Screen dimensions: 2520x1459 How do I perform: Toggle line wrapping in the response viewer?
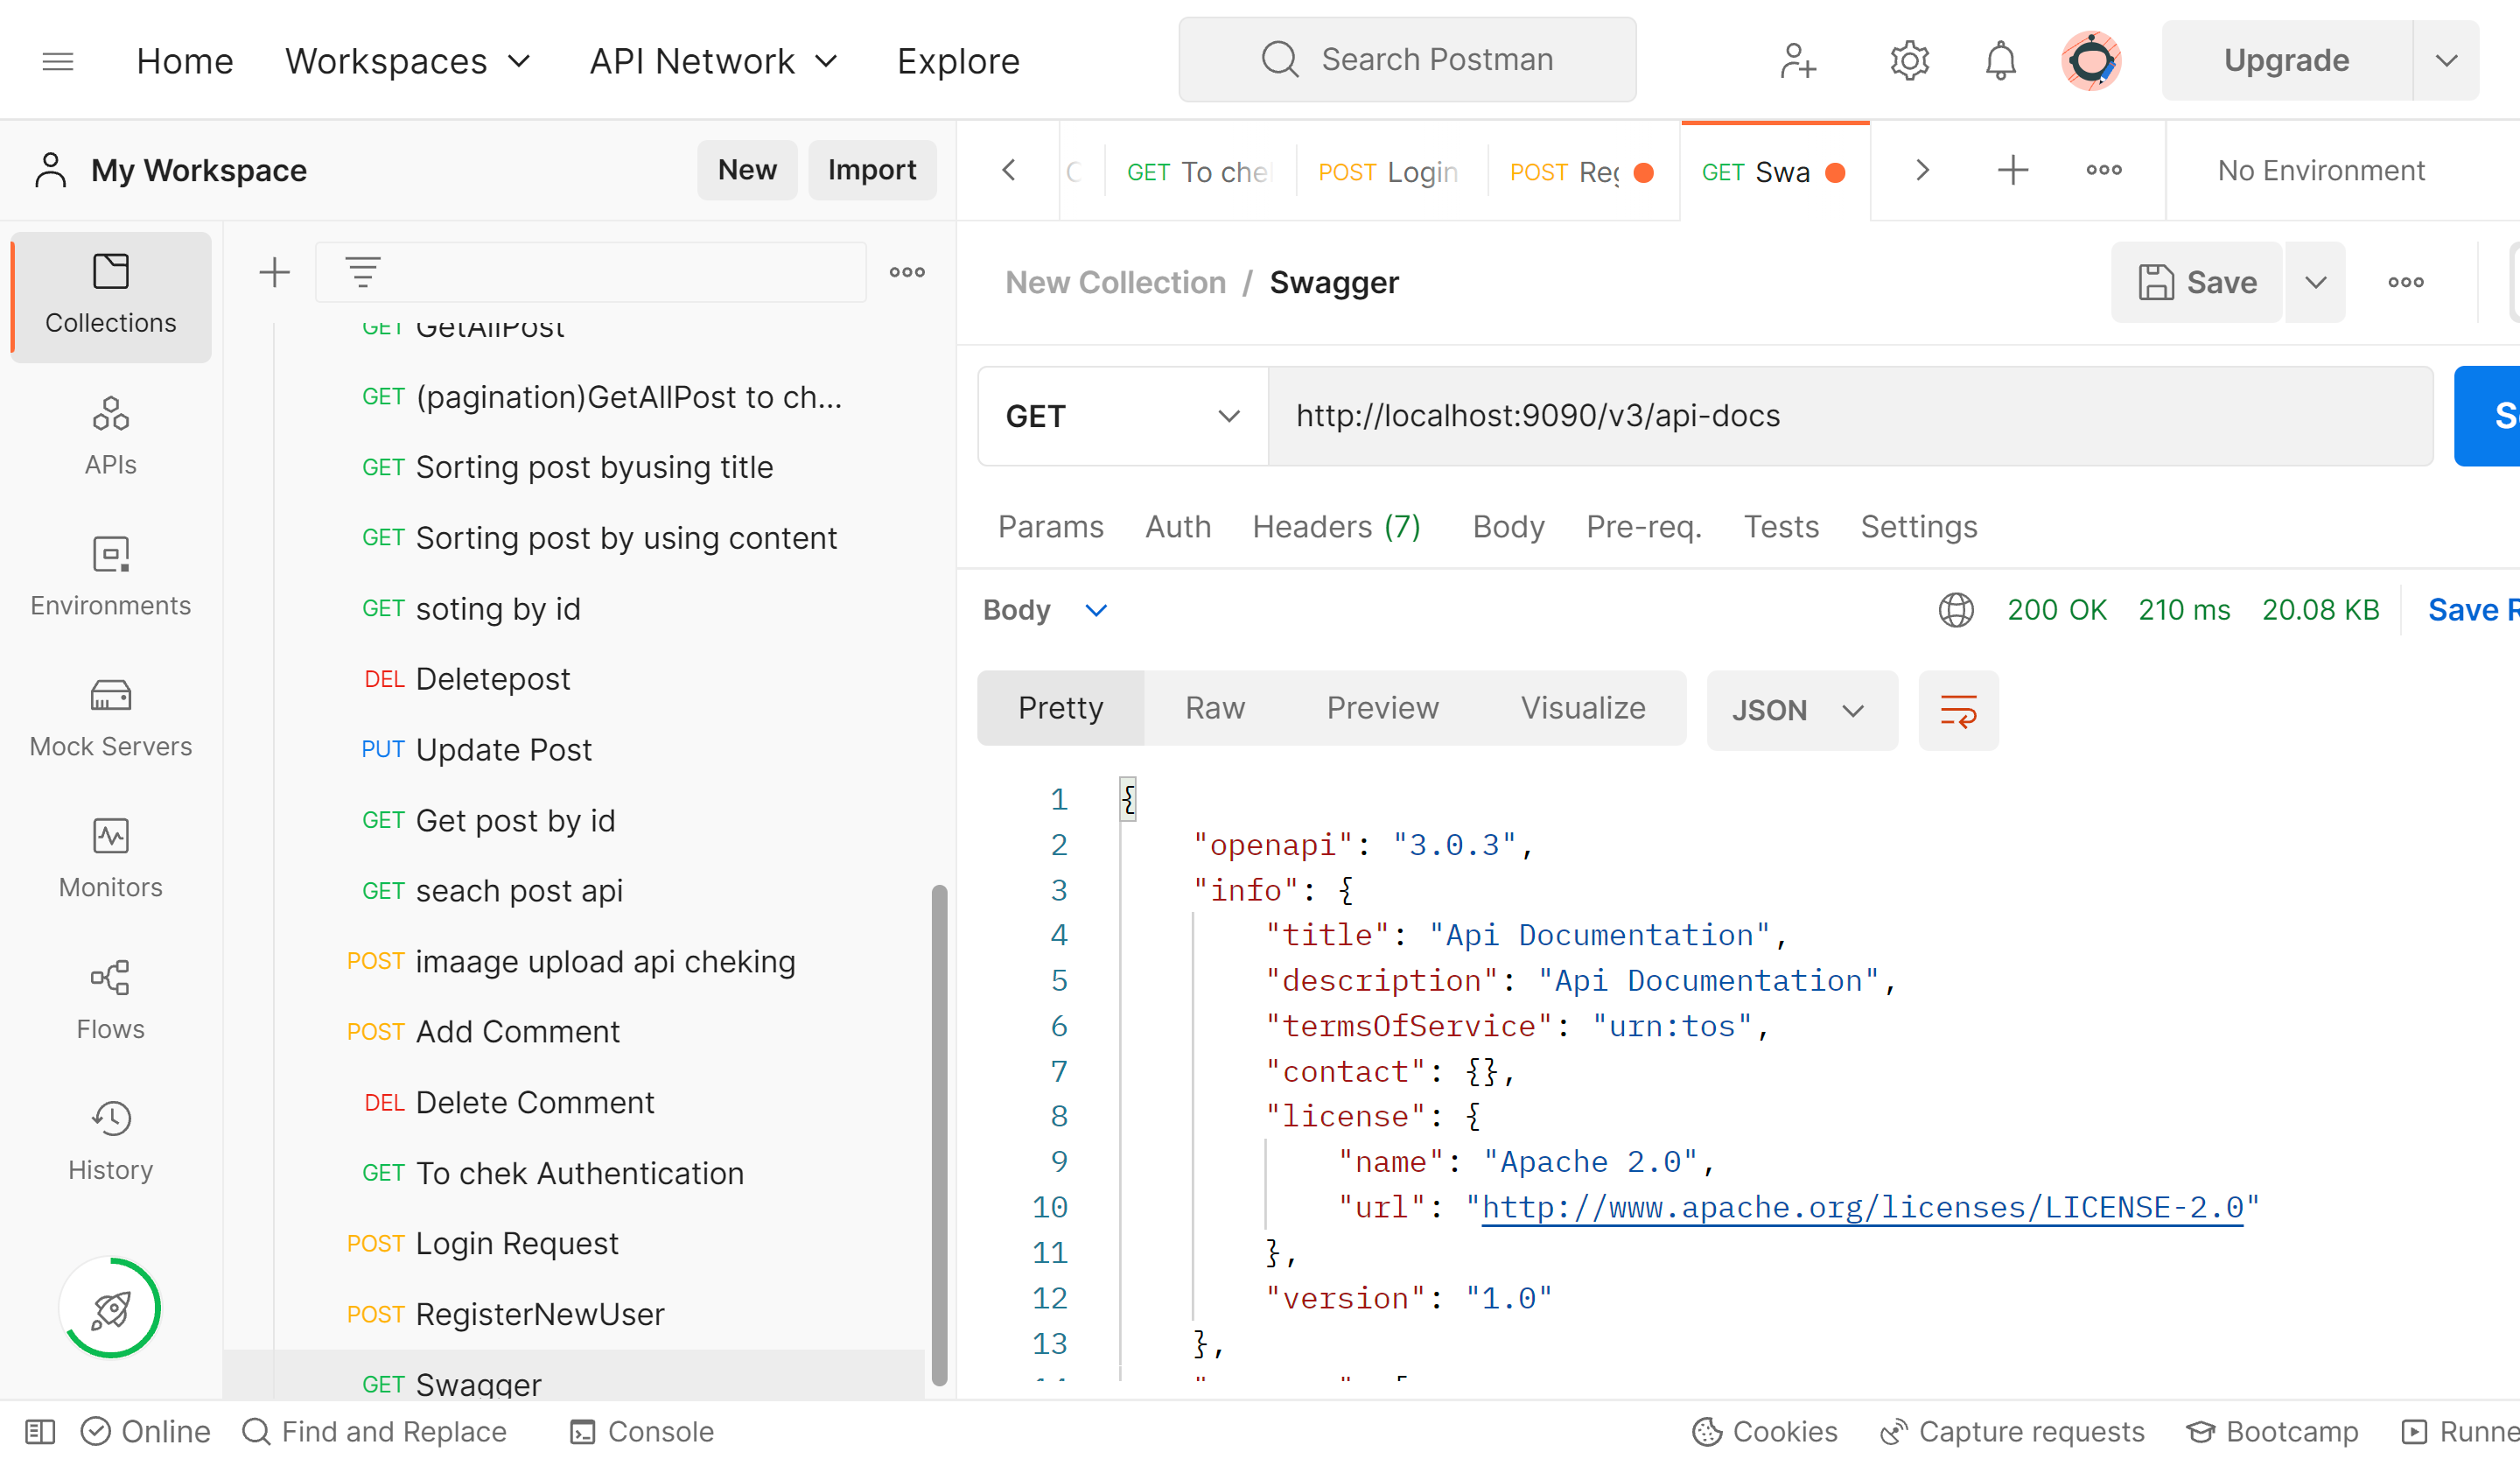pyautogui.click(x=1958, y=710)
